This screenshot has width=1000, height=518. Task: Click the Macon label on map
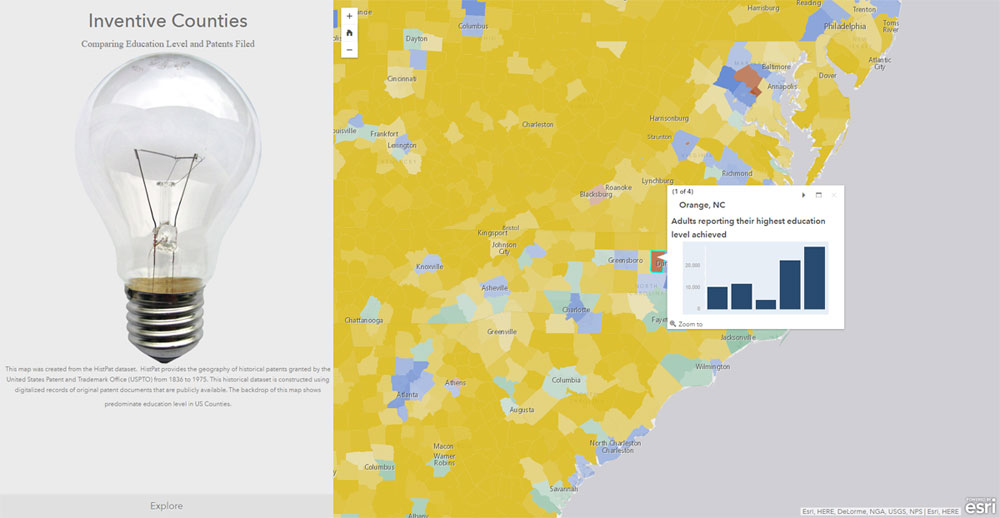[x=443, y=447]
